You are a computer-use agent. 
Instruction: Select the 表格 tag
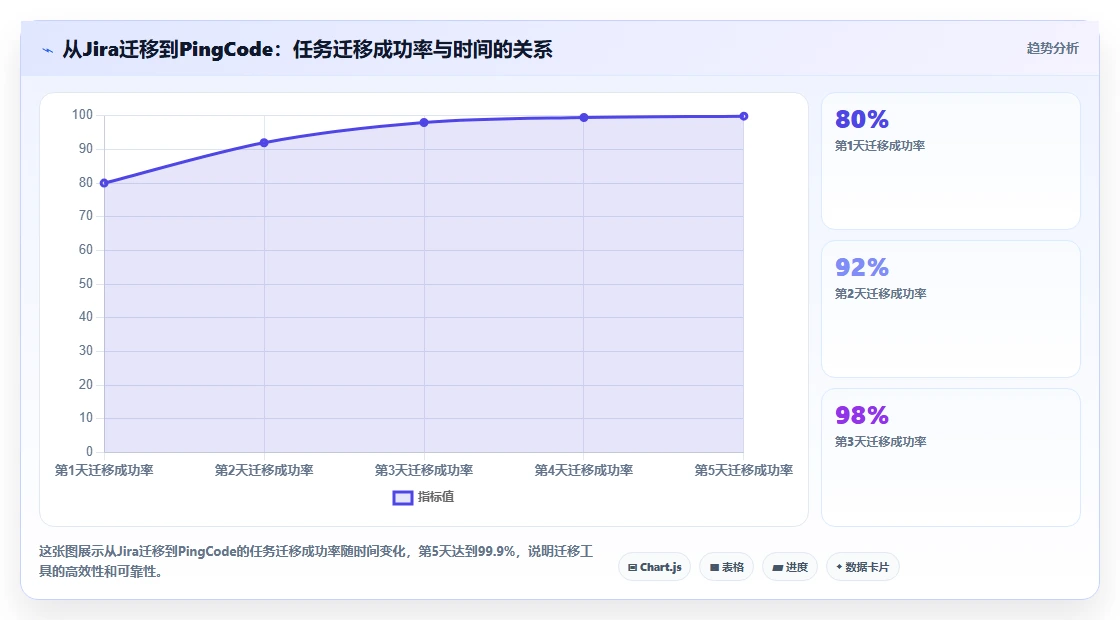(726, 567)
